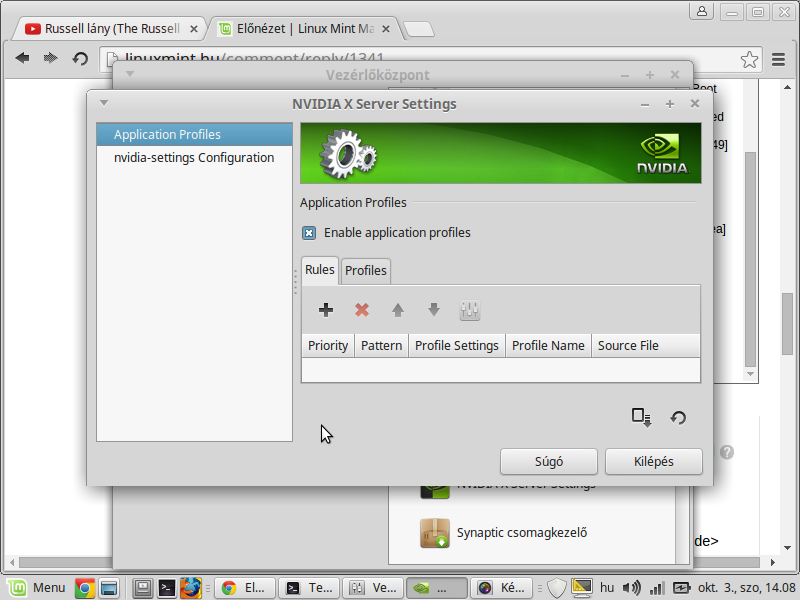The height and width of the screenshot is (600, 800).
Task: Switch to Ké... taskbar window
Action: pos(501,588)
